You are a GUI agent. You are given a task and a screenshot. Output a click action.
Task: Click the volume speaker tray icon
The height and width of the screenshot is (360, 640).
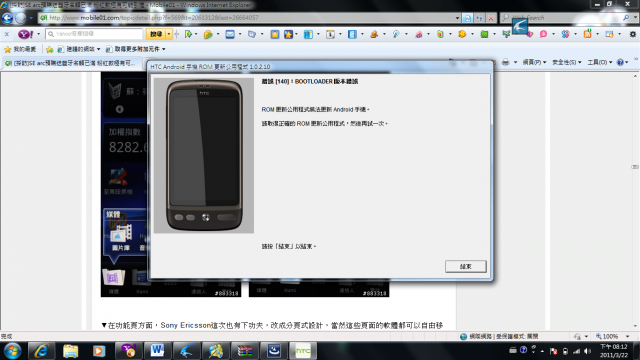pos(587,351)
